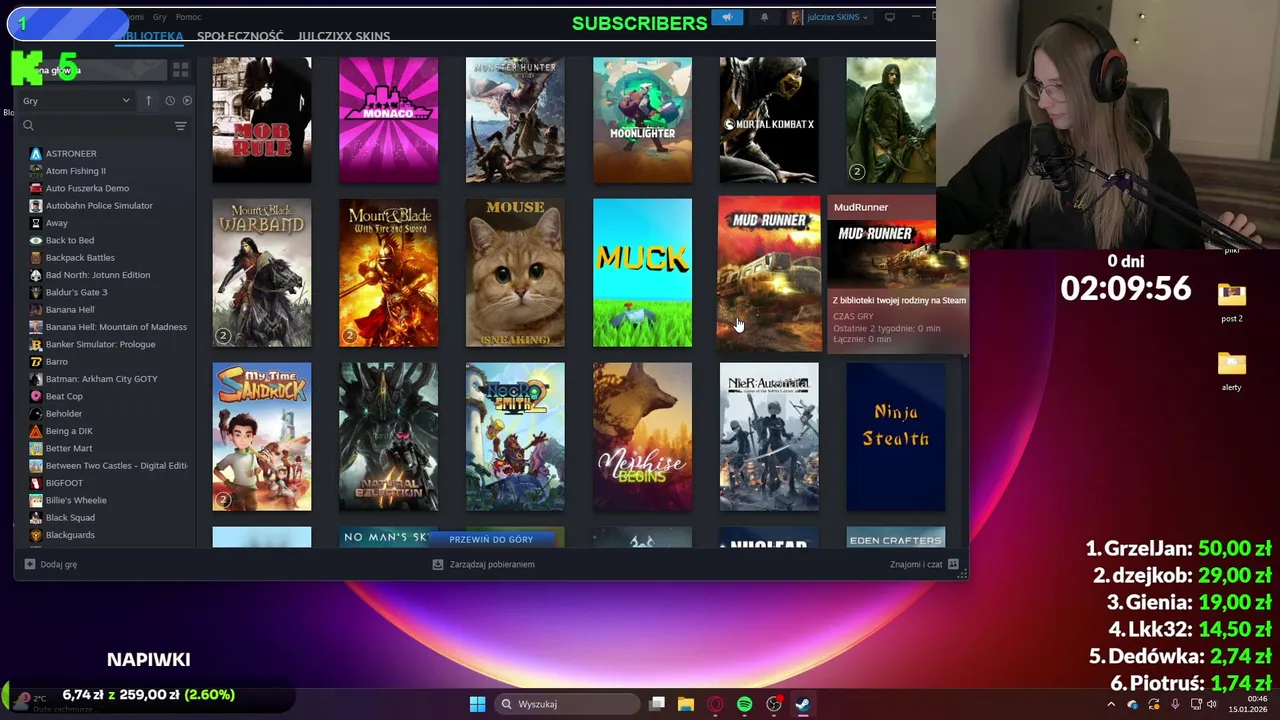The width and height of the screenshot is (1280, 720).
Task: Open the Nephise Begins cover
Action: [642, 437]
